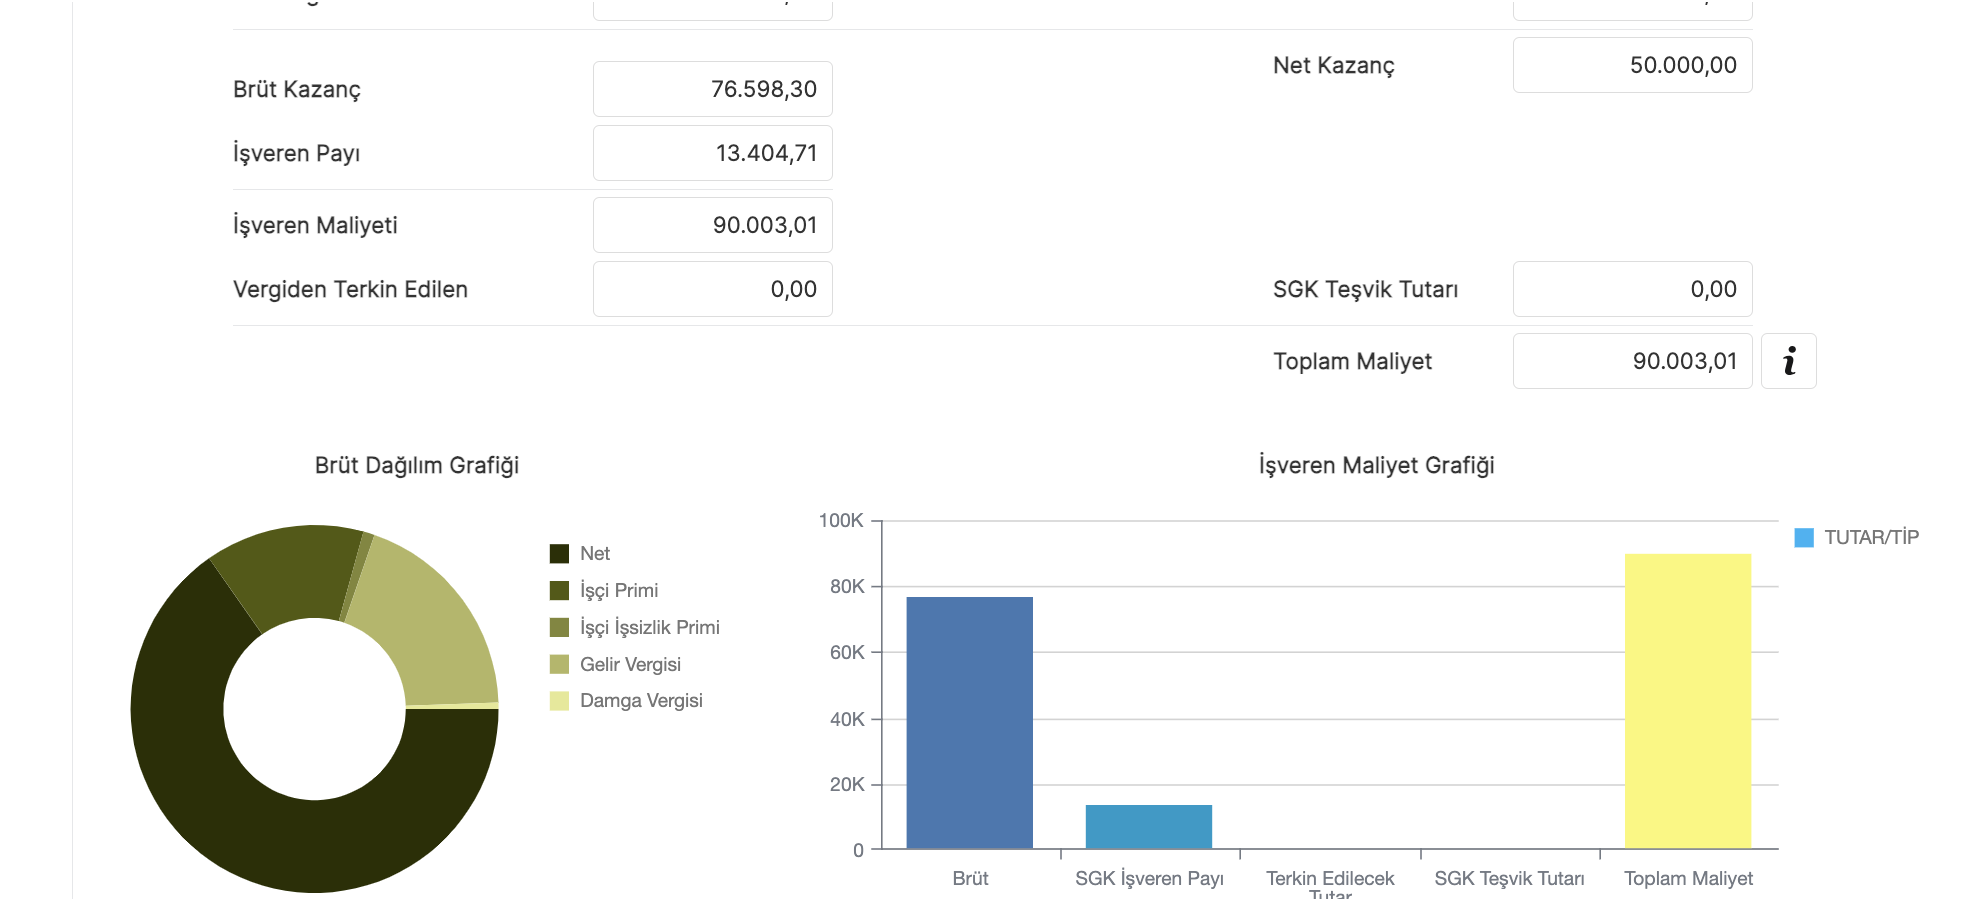Viewport: 1986px width, 914px height.
Task: Click the Toplam Maliyet x-axis label
Action: (x=1688, y=878)
